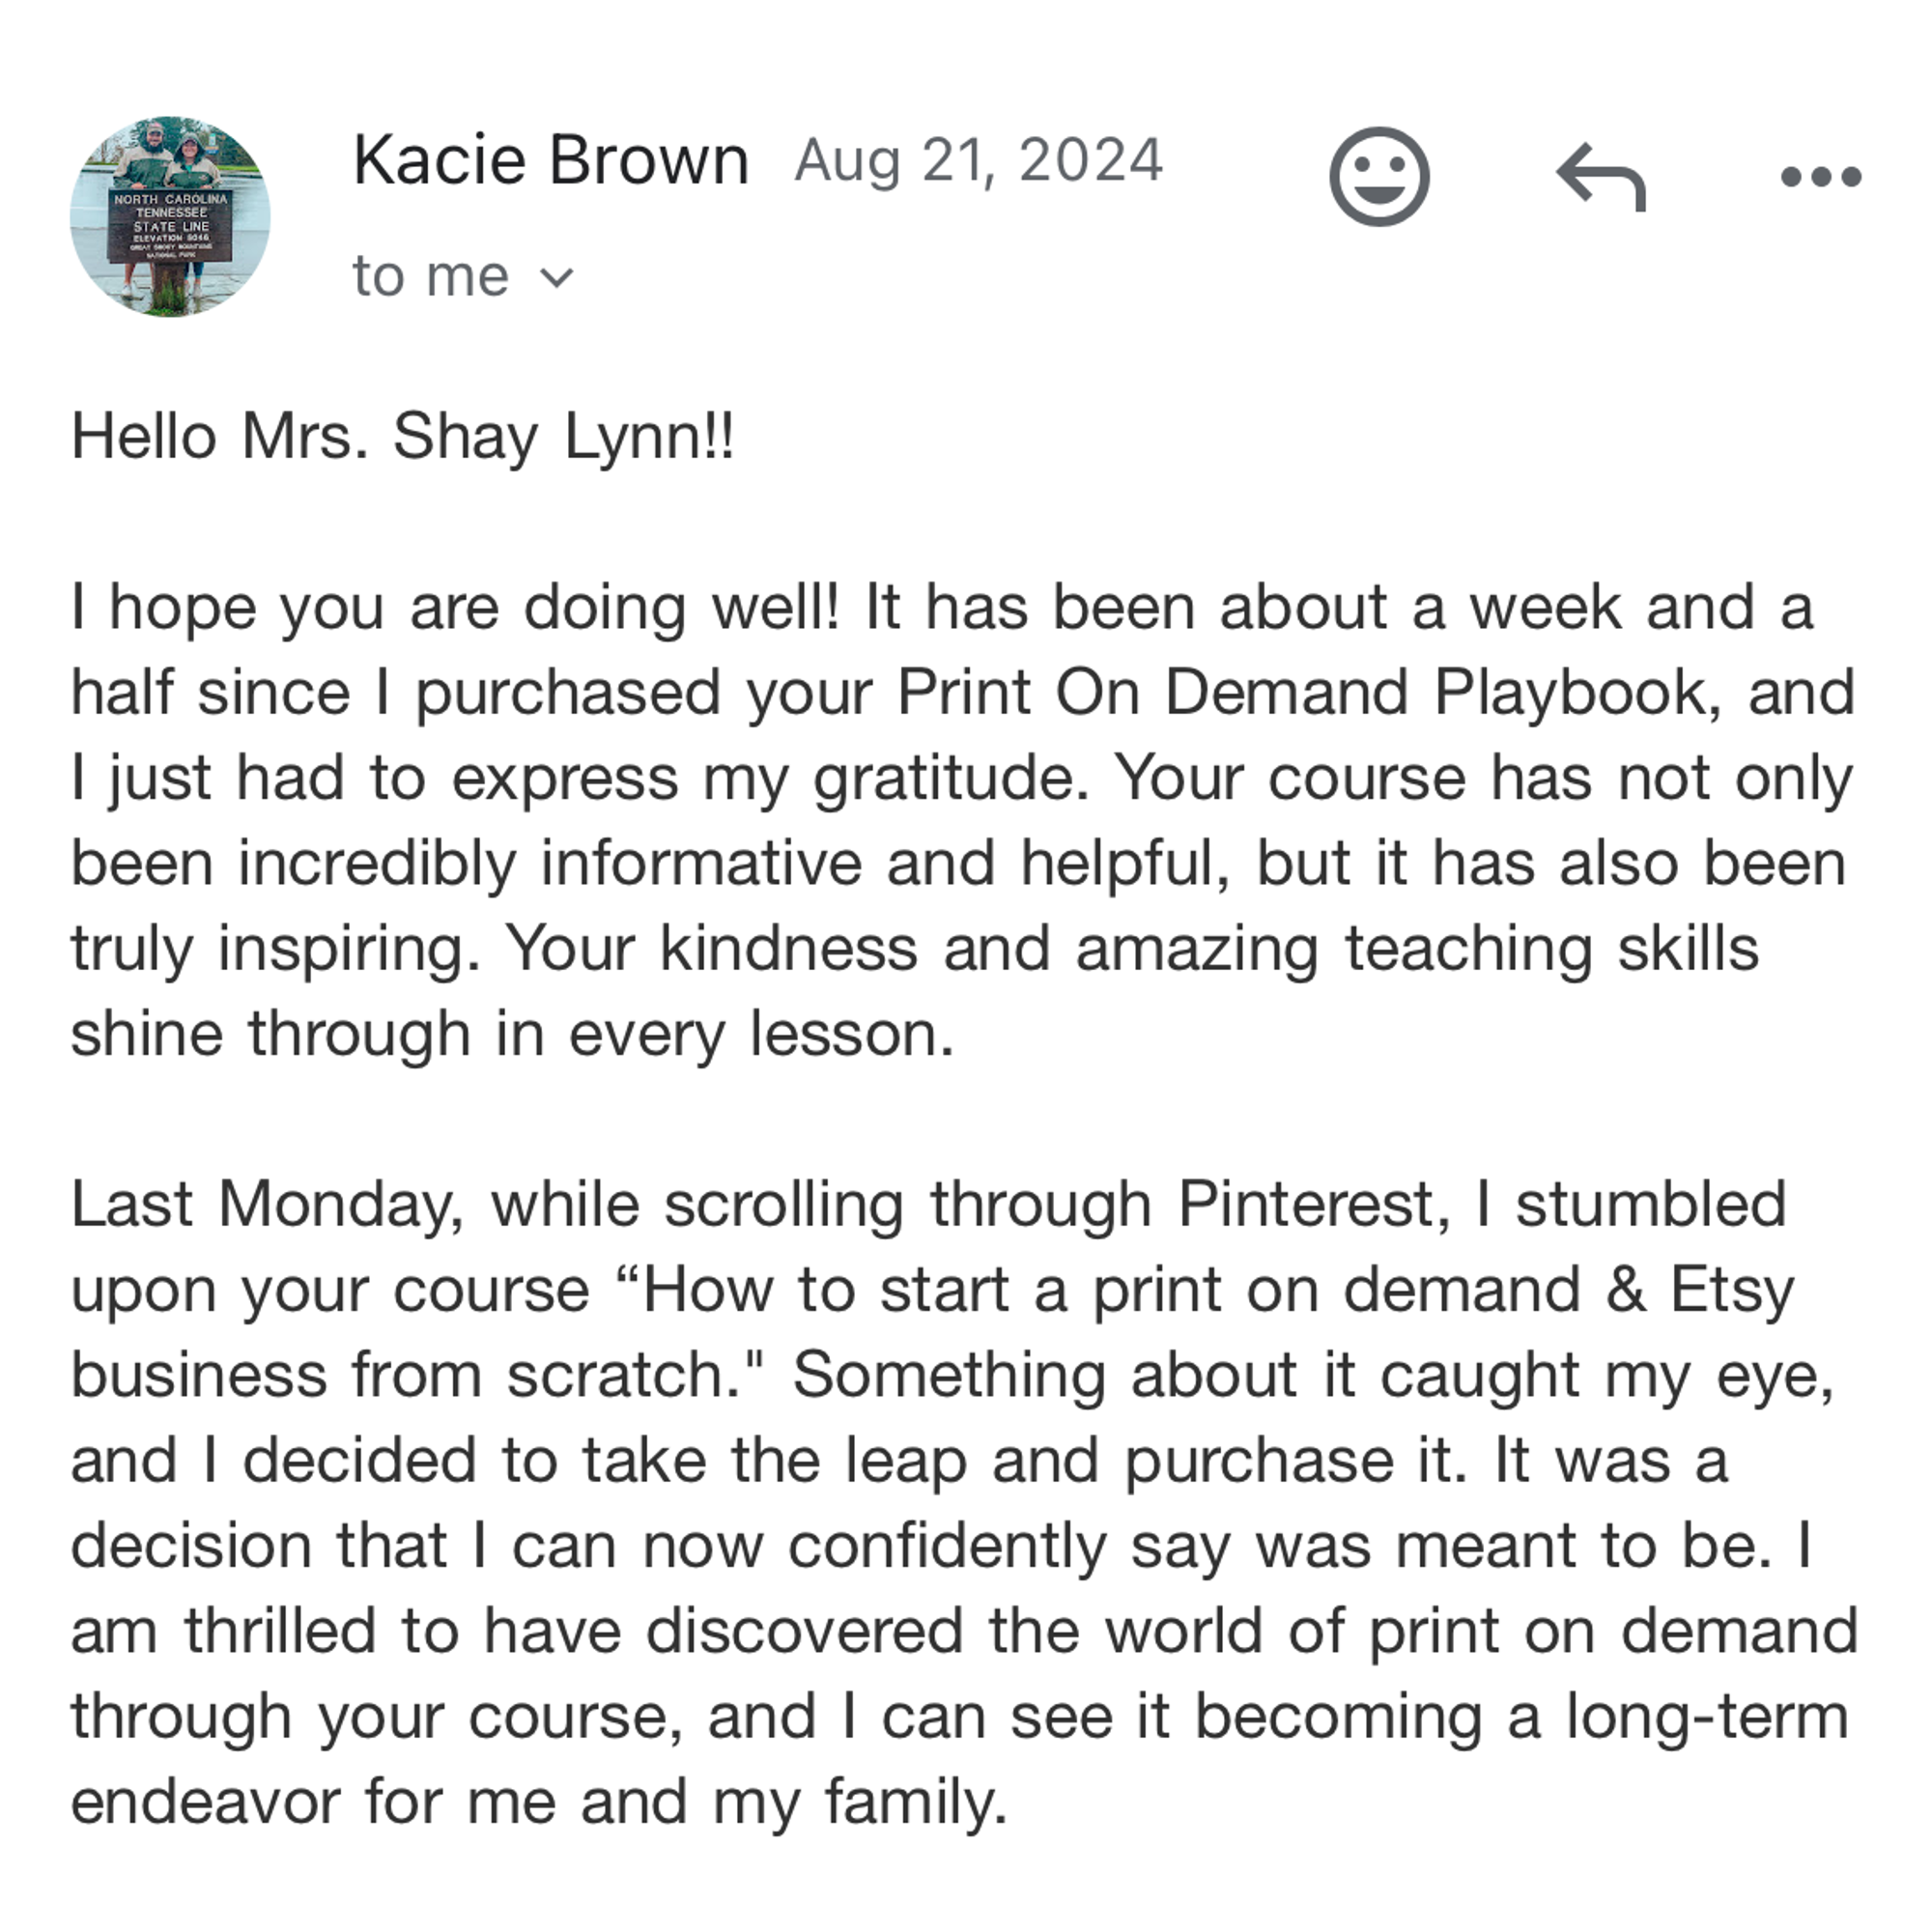This screenshot has height=1932, width=1932.
Task: Click the greeting "Hello Mrs. Shay Lynn!!"
Action: (402, 437)
